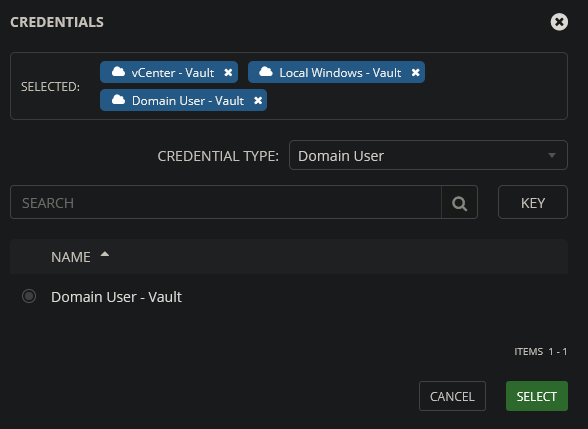
Task: Click the magnifier search icon
Action: [459, 202]
